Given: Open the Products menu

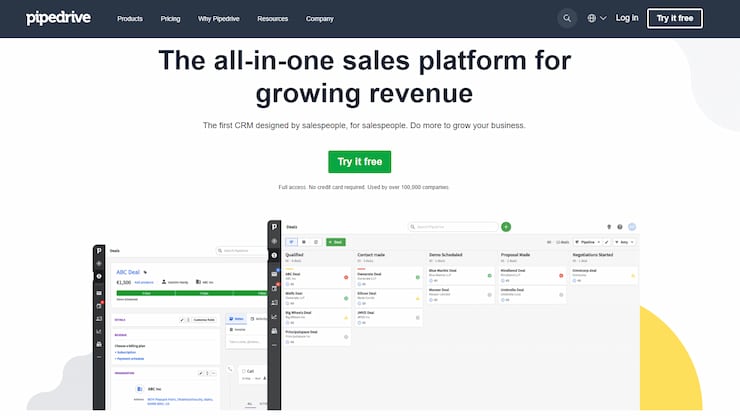Looking at the screenshot, I should coord(130,19).
